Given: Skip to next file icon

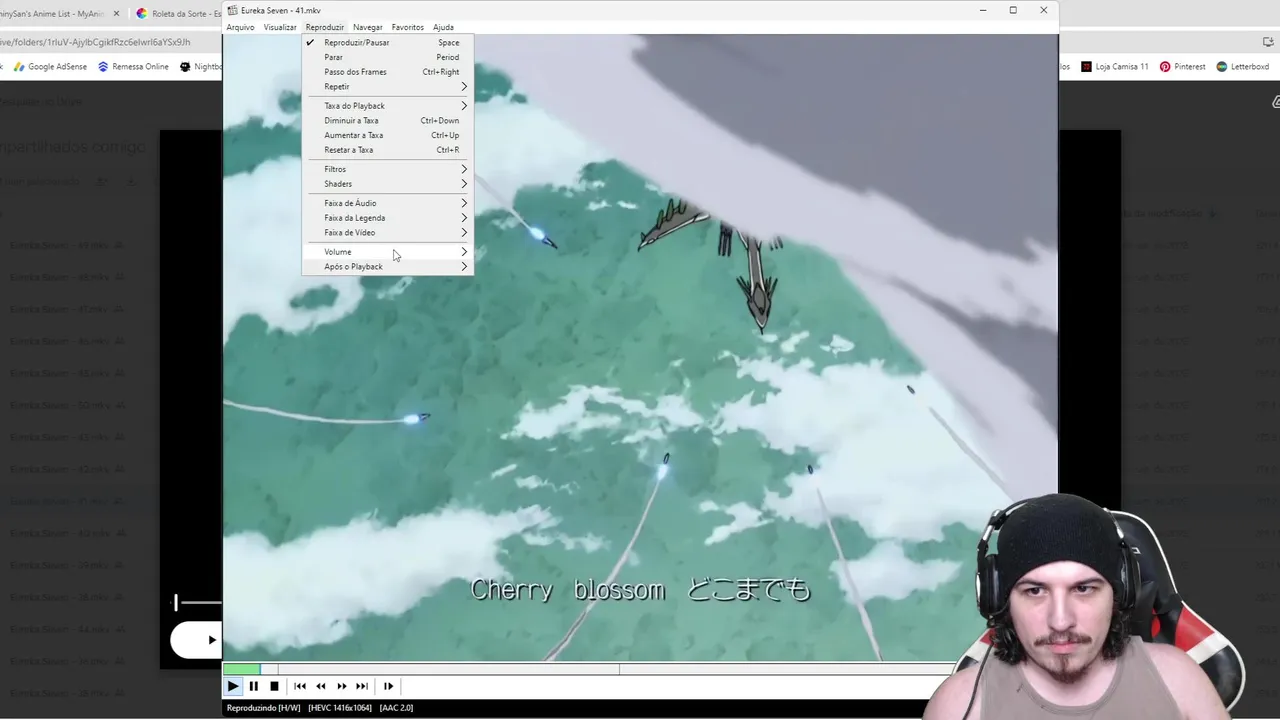Looking at the screenshot, I should click(362, 686).
